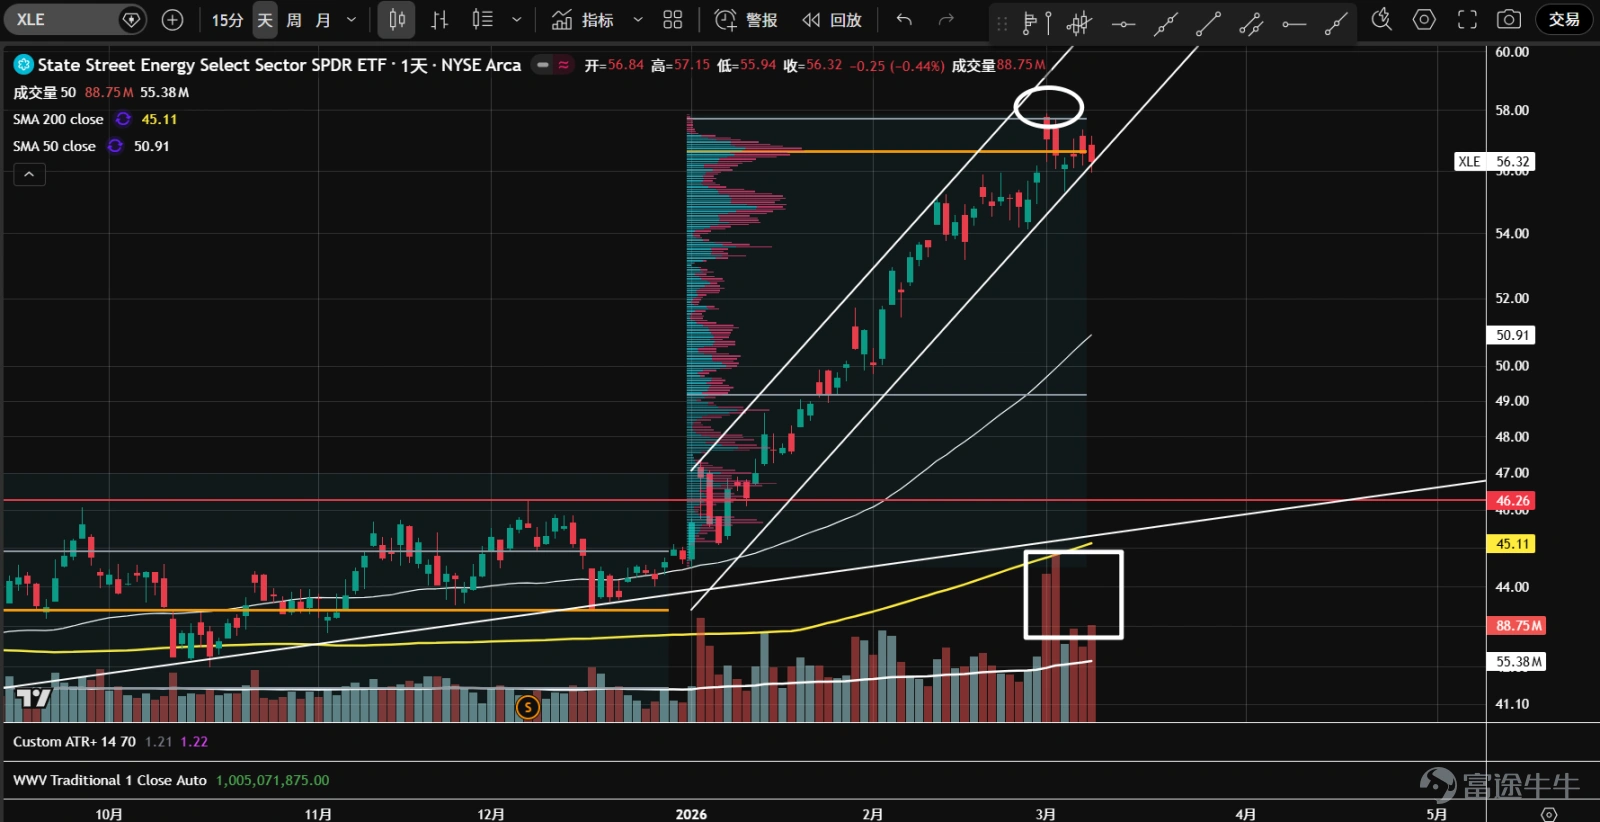Select the 月 monthly timeframe
Image resolution: width=1600 pixels, height=822 pixels.
click(323, 20)
